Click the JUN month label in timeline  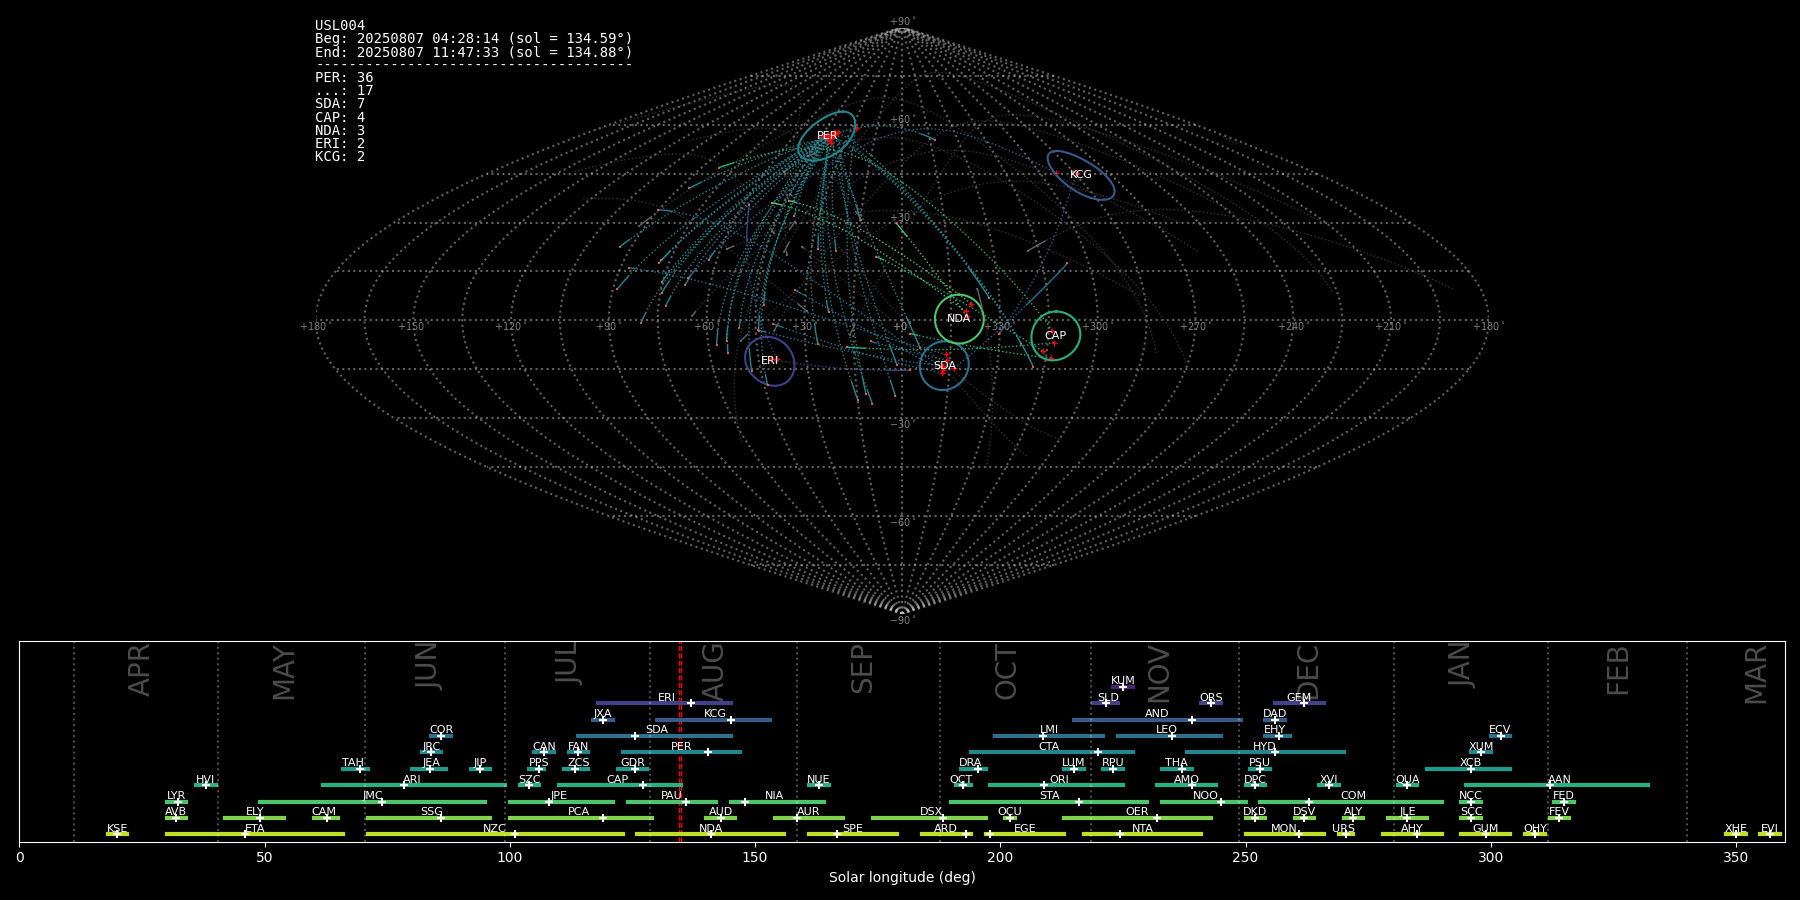click(427, 665)
